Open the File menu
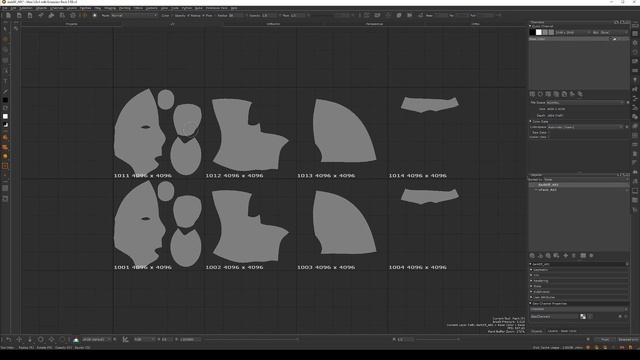 tap(4, 8)
